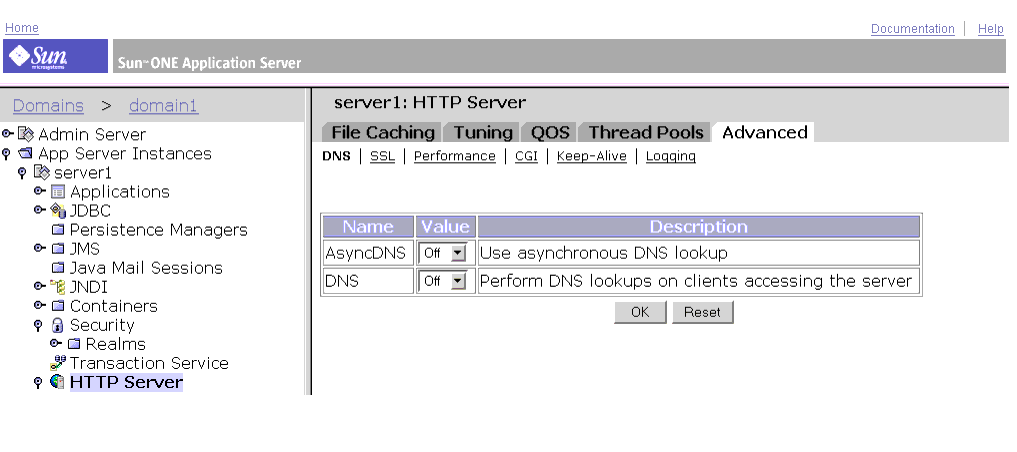
Task: Select App Server Instances label
Action: 125,154
